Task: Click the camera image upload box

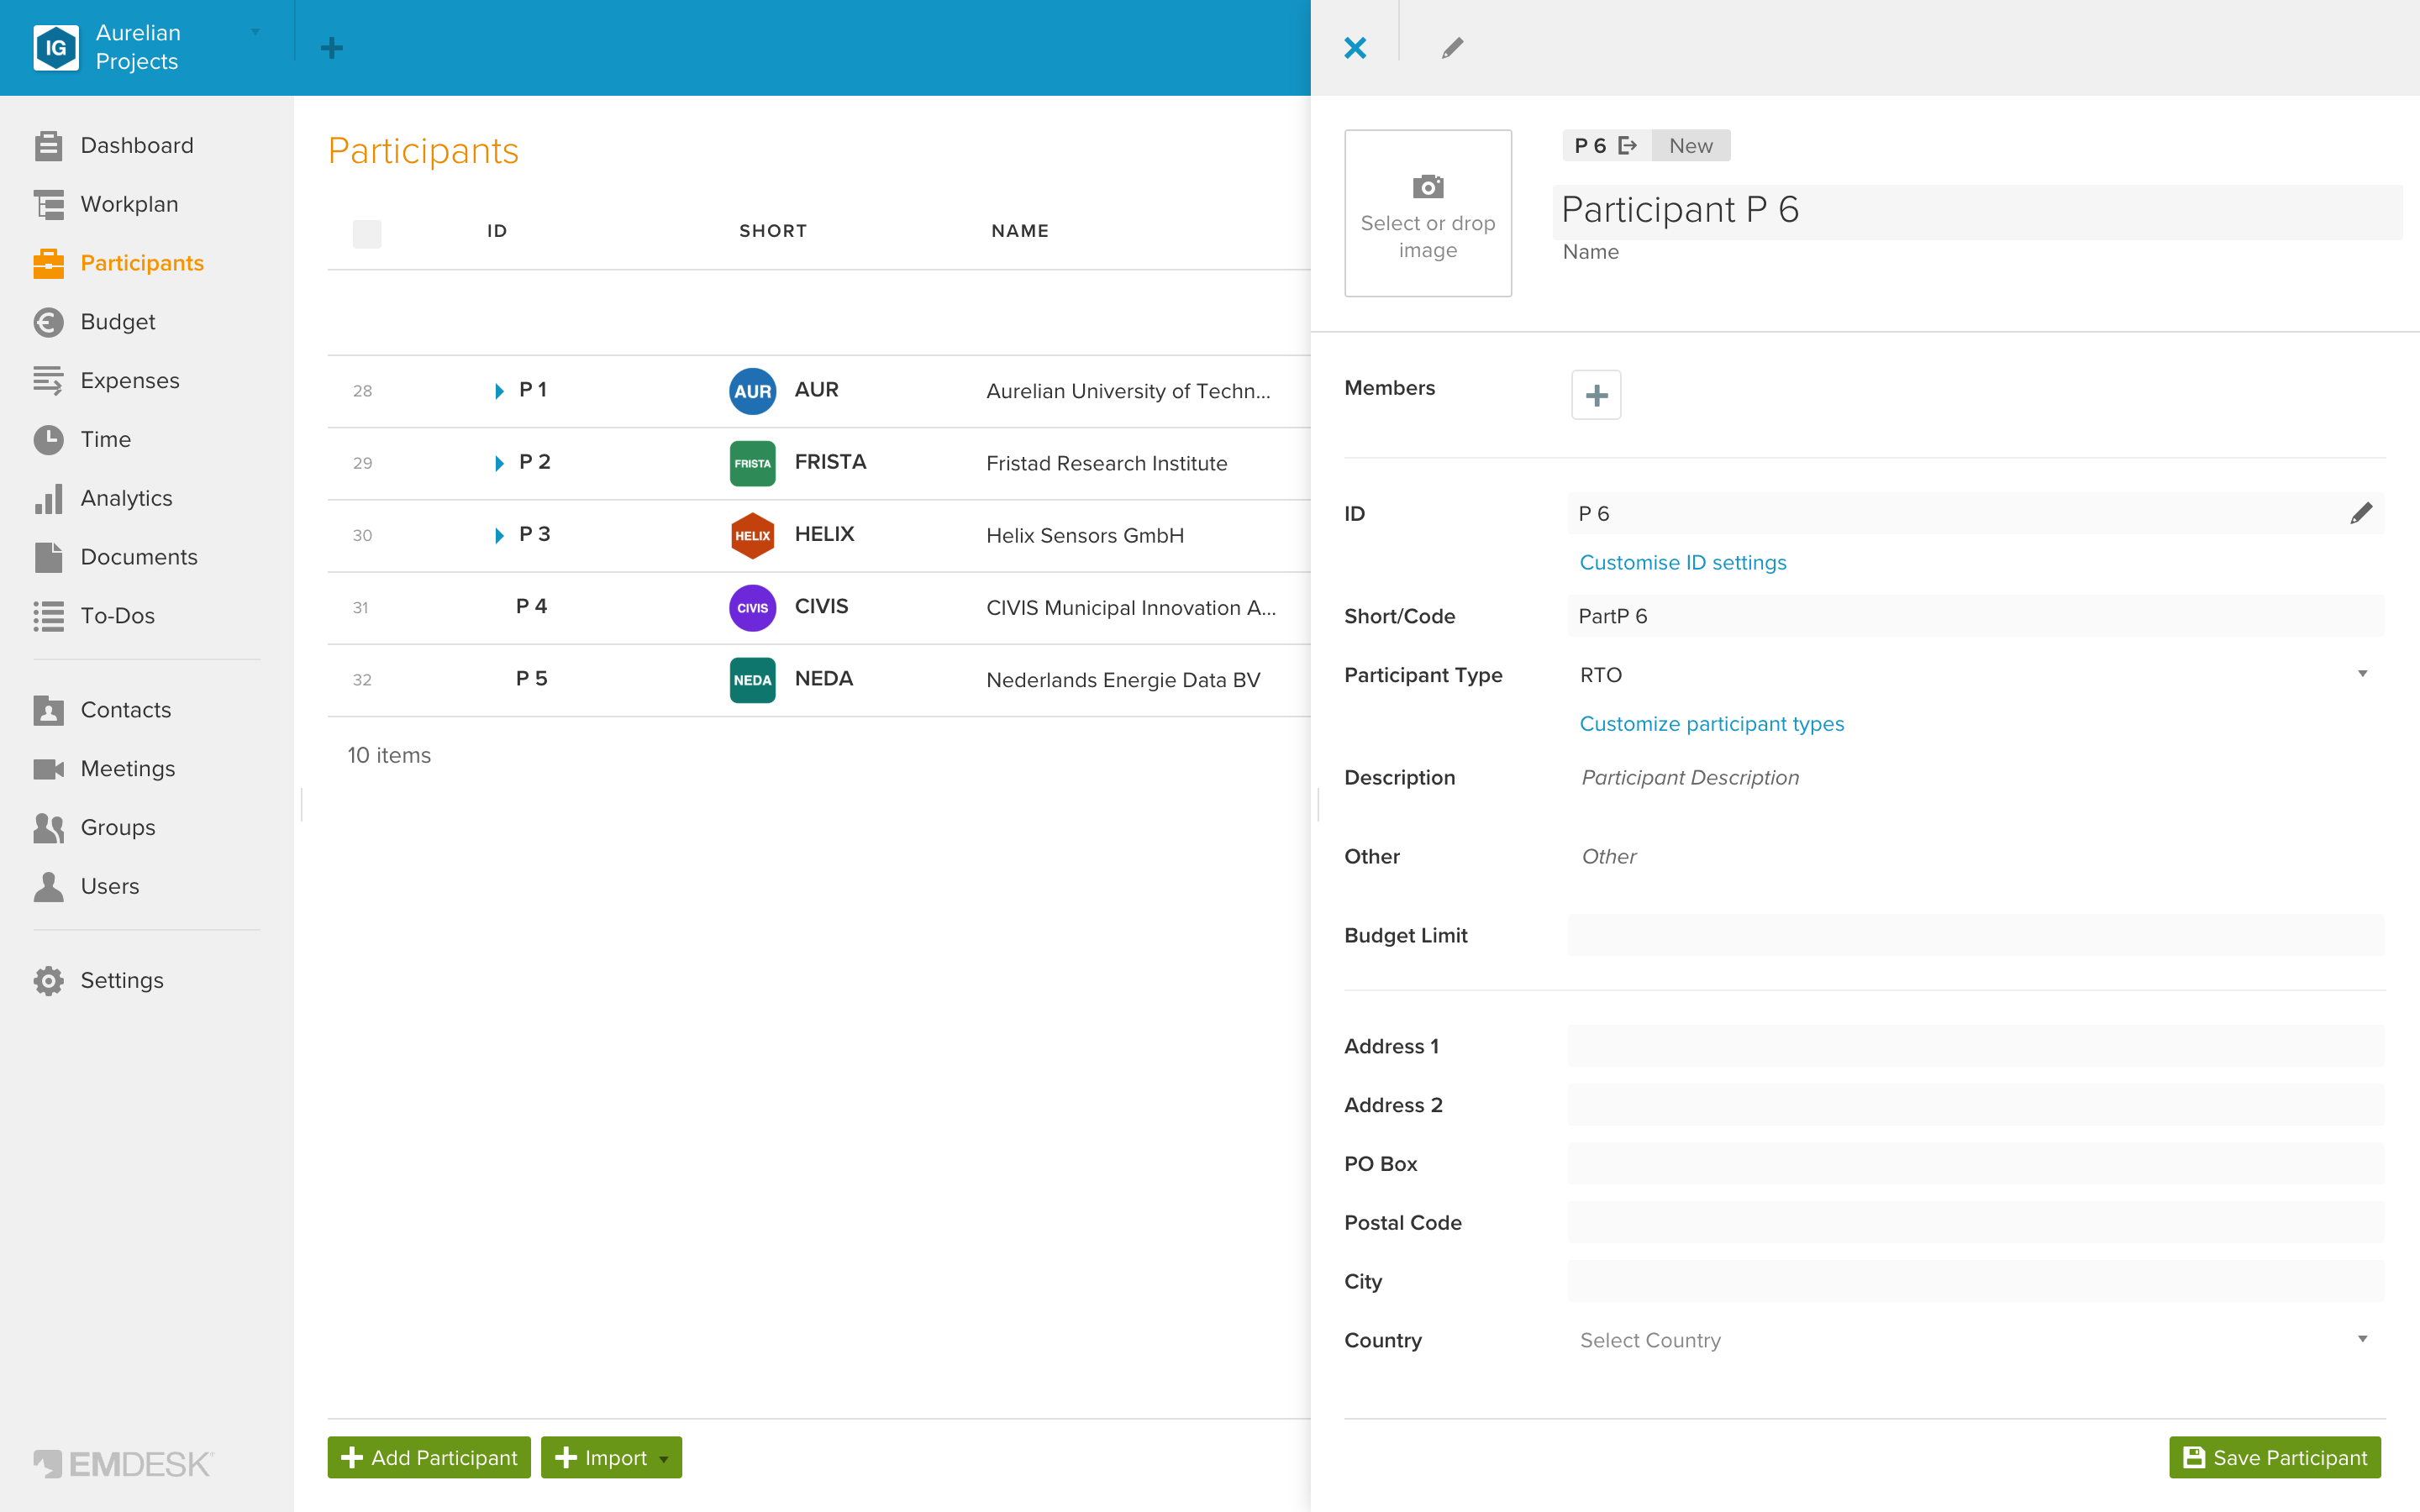Action: coord(1427,213)
